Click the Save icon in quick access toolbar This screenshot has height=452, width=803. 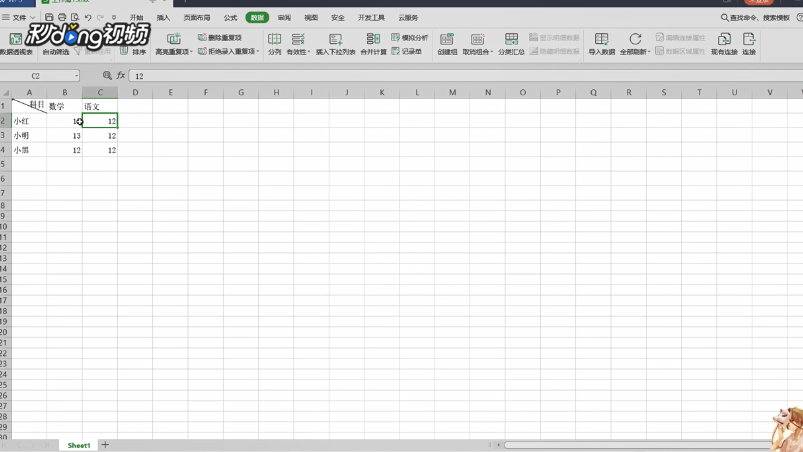pyautogui.click(x=49, y=17)
